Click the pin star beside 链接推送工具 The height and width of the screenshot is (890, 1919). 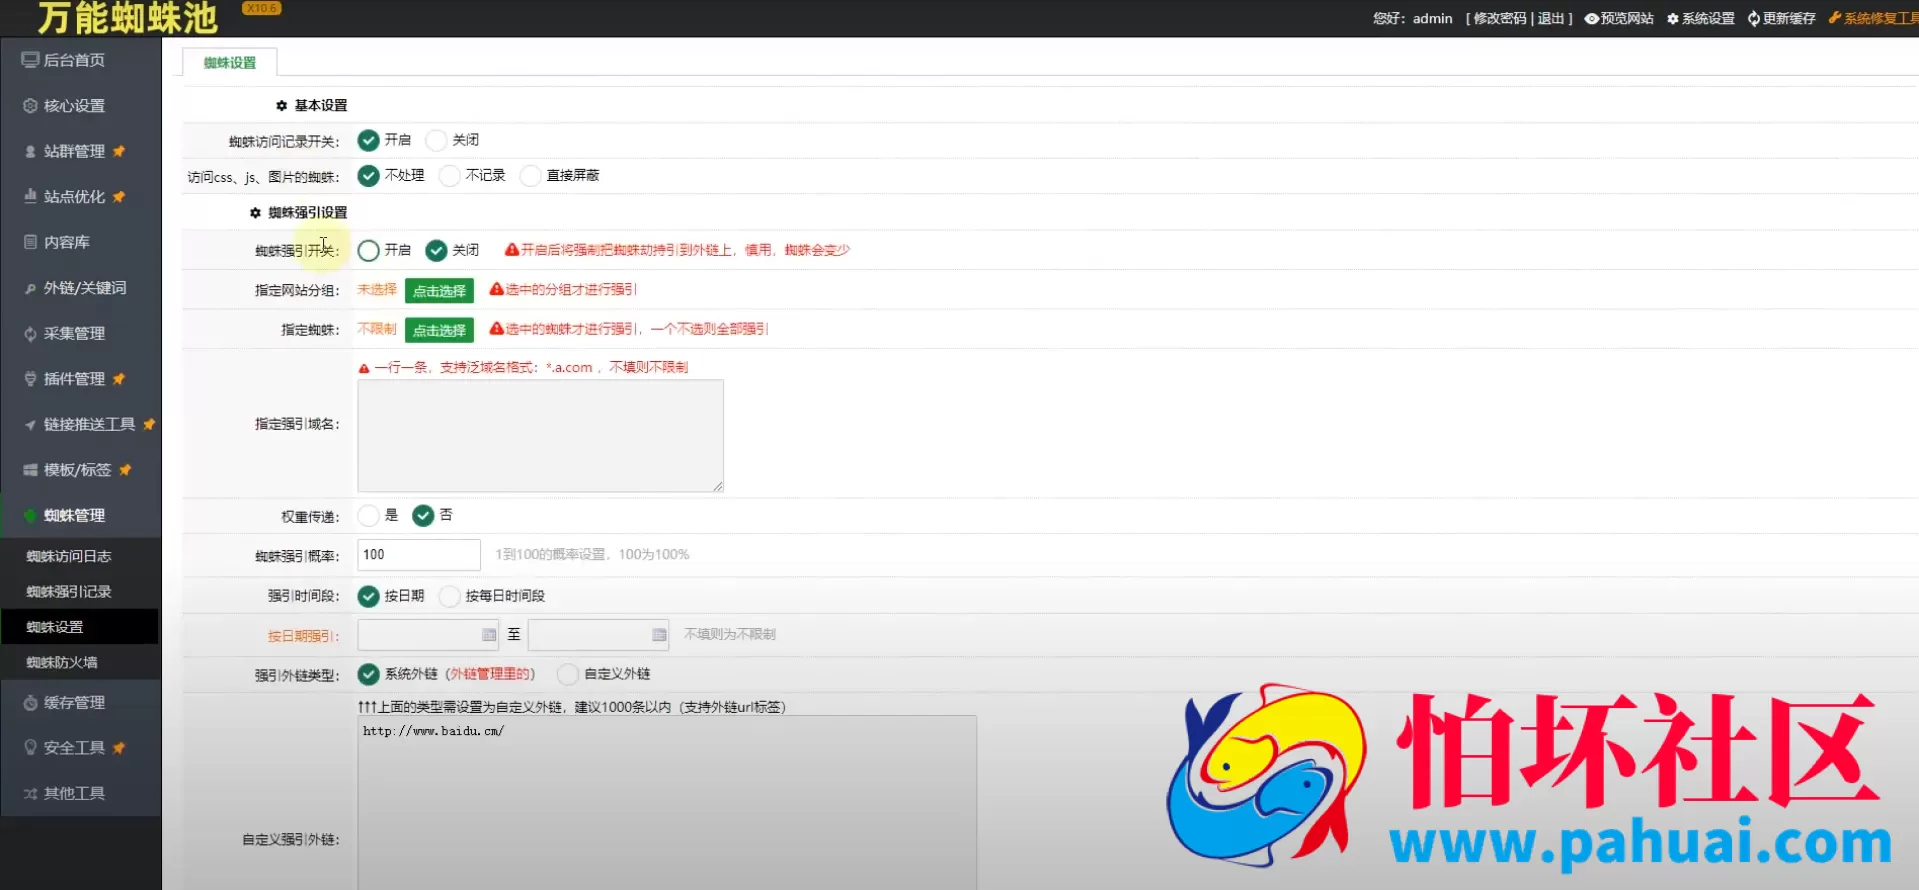point(149,424)
